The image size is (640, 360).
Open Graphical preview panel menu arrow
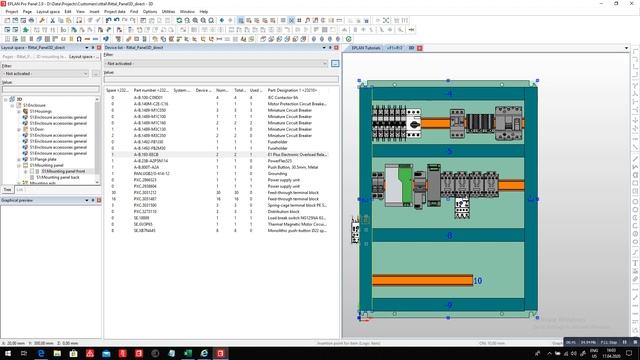point(87,200)
